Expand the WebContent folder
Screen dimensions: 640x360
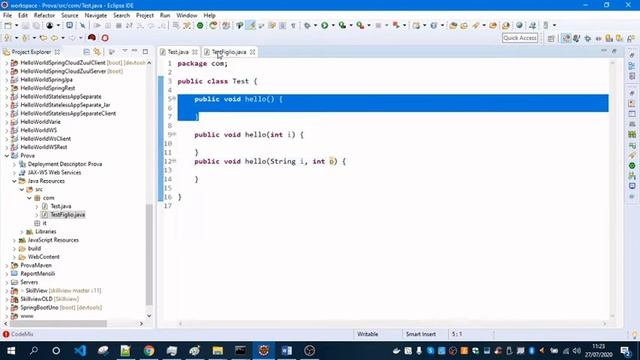click(14, 257)
